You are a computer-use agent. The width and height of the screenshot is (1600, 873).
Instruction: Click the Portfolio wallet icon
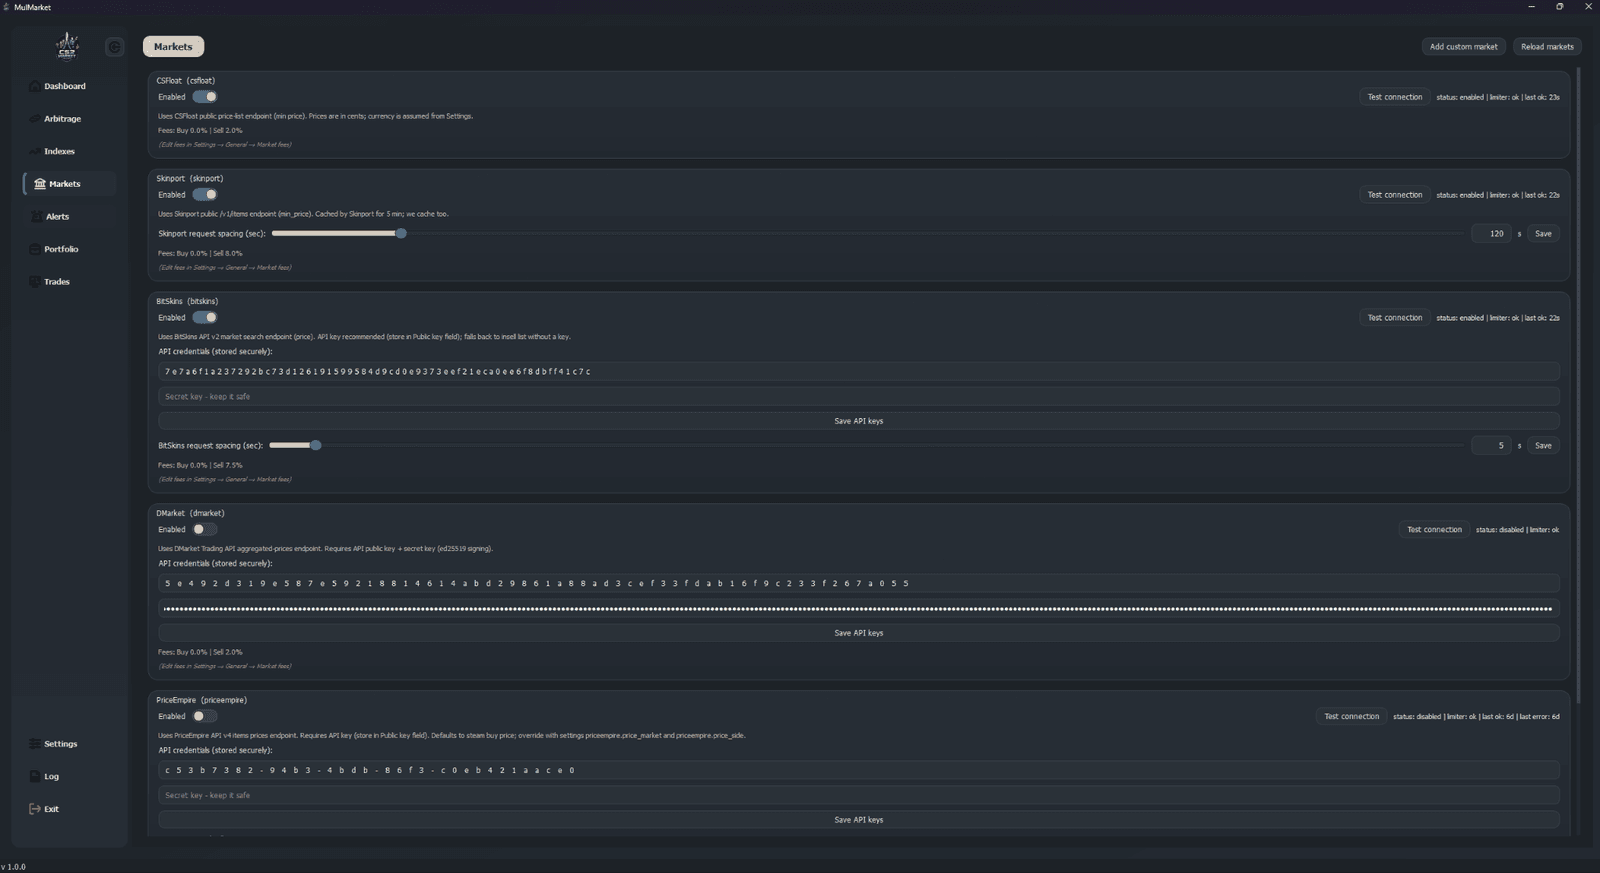pyautogui.click(x=36, y=249)
